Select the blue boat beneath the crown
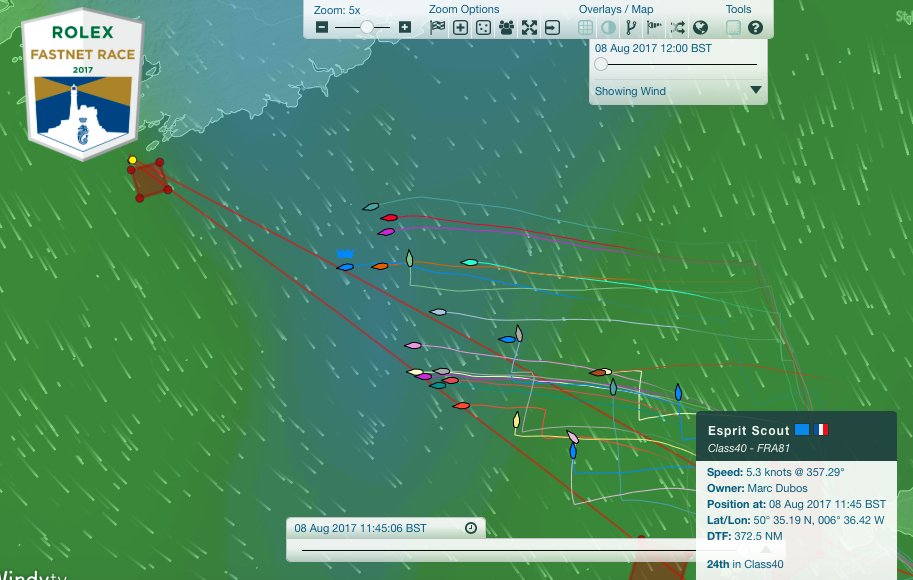 pos(345,267)
